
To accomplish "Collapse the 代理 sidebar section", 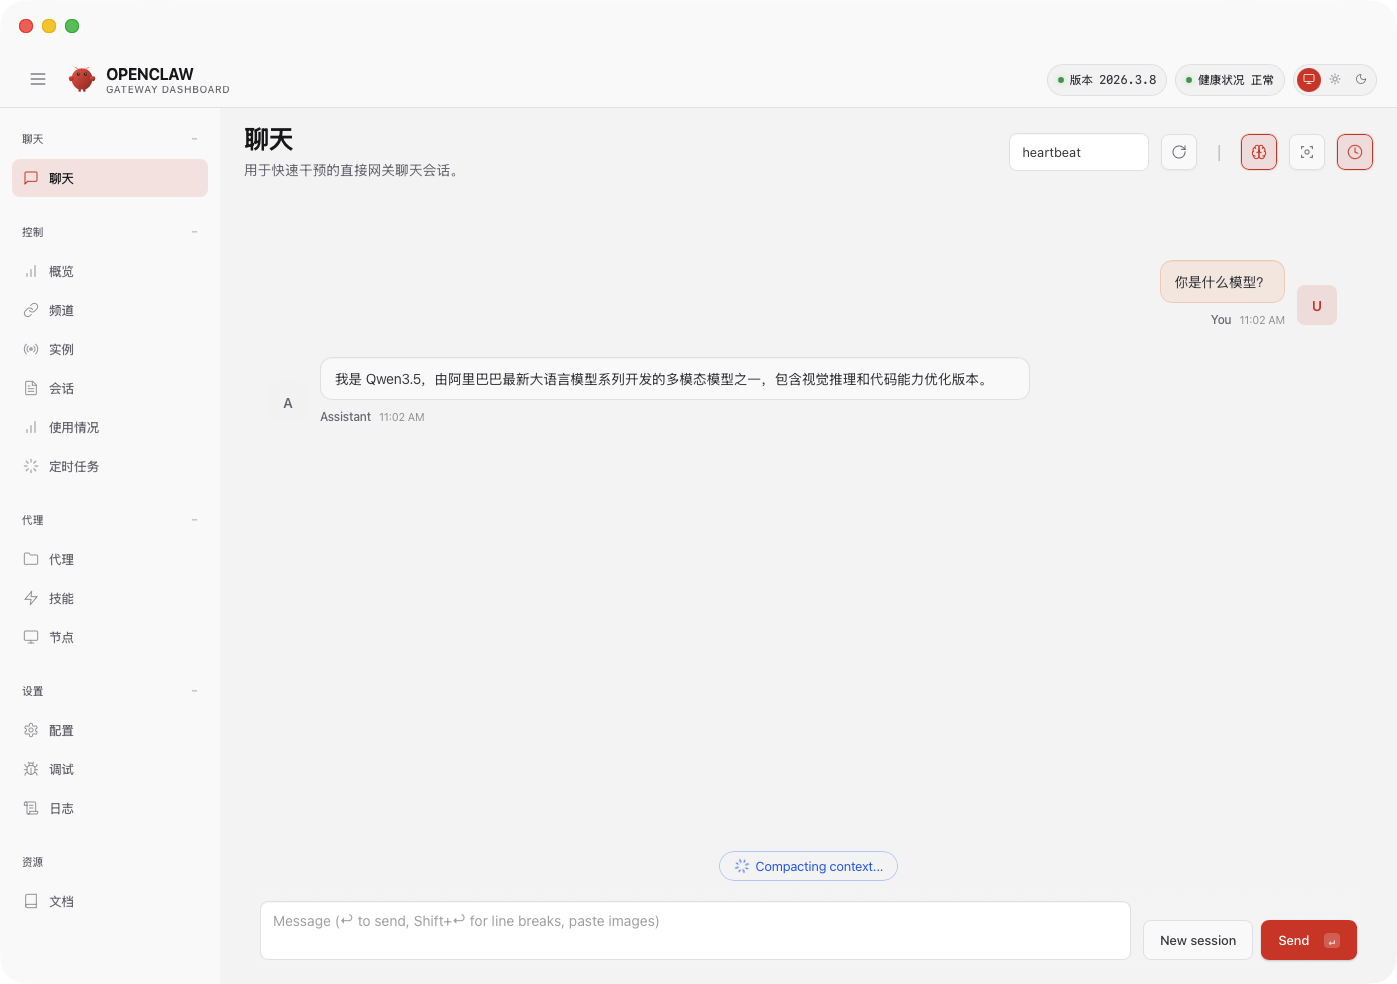I will pyautogui.click(x=194, y=520).
